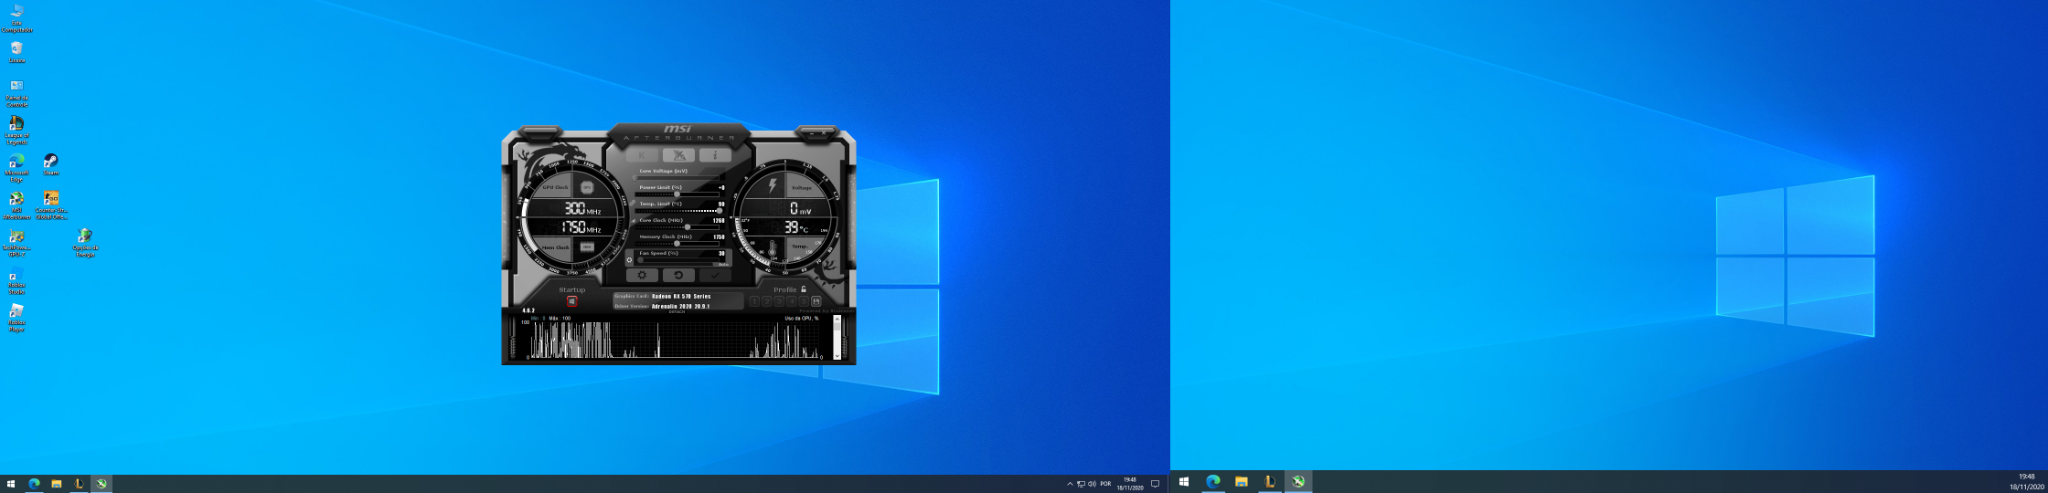
Task: Click the save profile floppy icon
Action: pos(816,301)
